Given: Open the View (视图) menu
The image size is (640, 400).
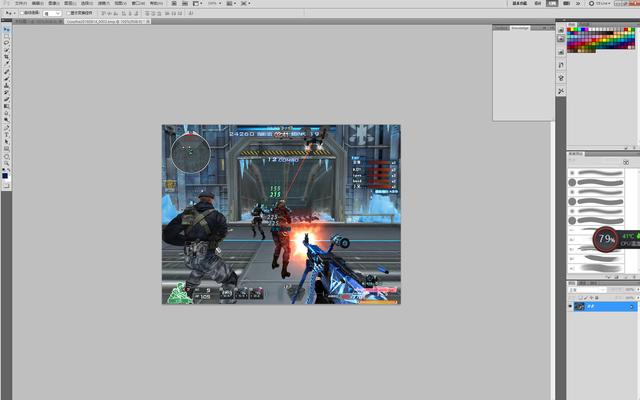Looking at the screenshot, I should [120, 3].
